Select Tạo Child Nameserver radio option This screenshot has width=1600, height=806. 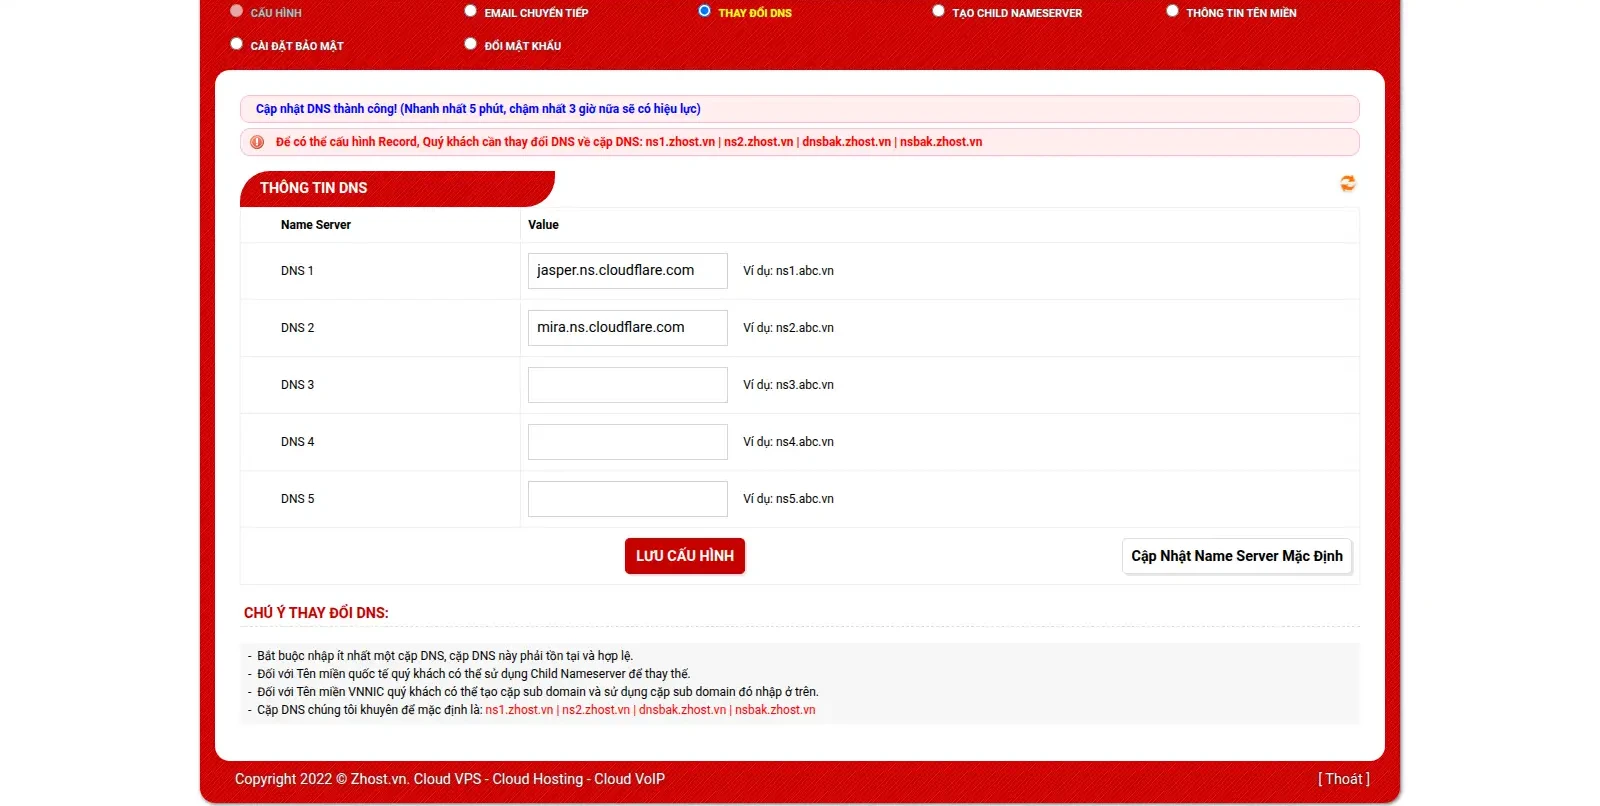pyautogui.click(x=938, y=11)
